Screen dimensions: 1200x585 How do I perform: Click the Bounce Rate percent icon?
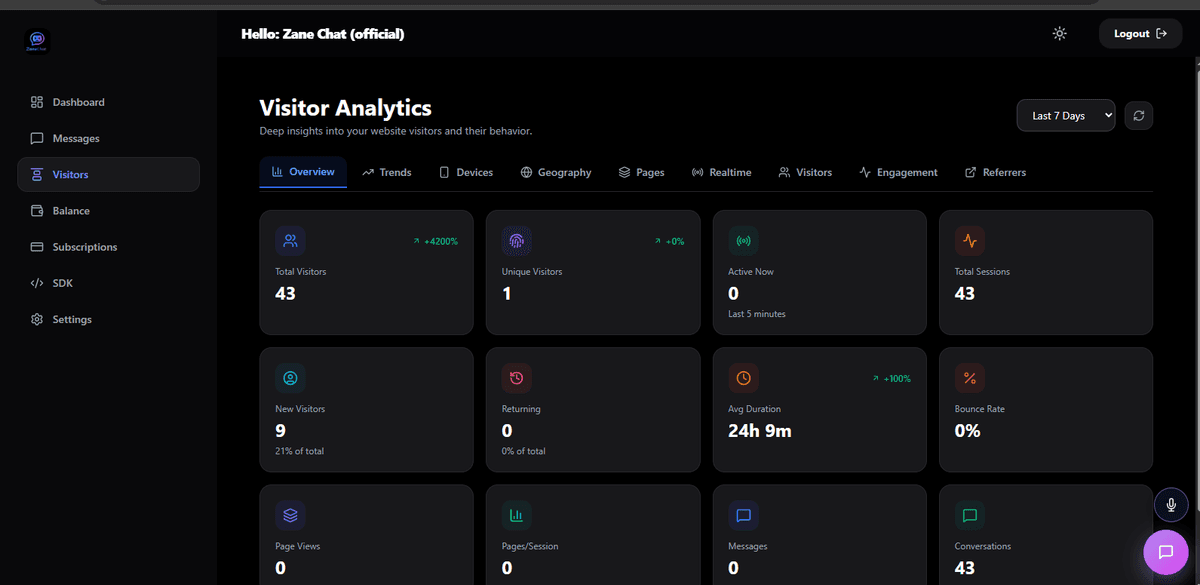969,378
